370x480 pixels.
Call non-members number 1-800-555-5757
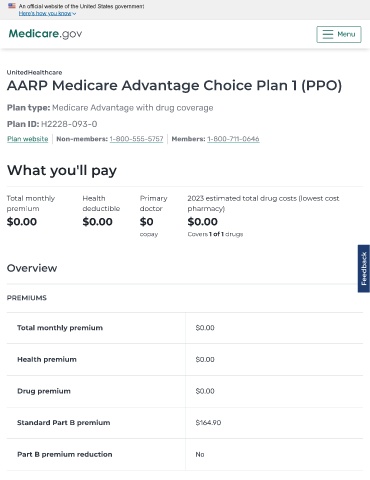click(136, 139)
